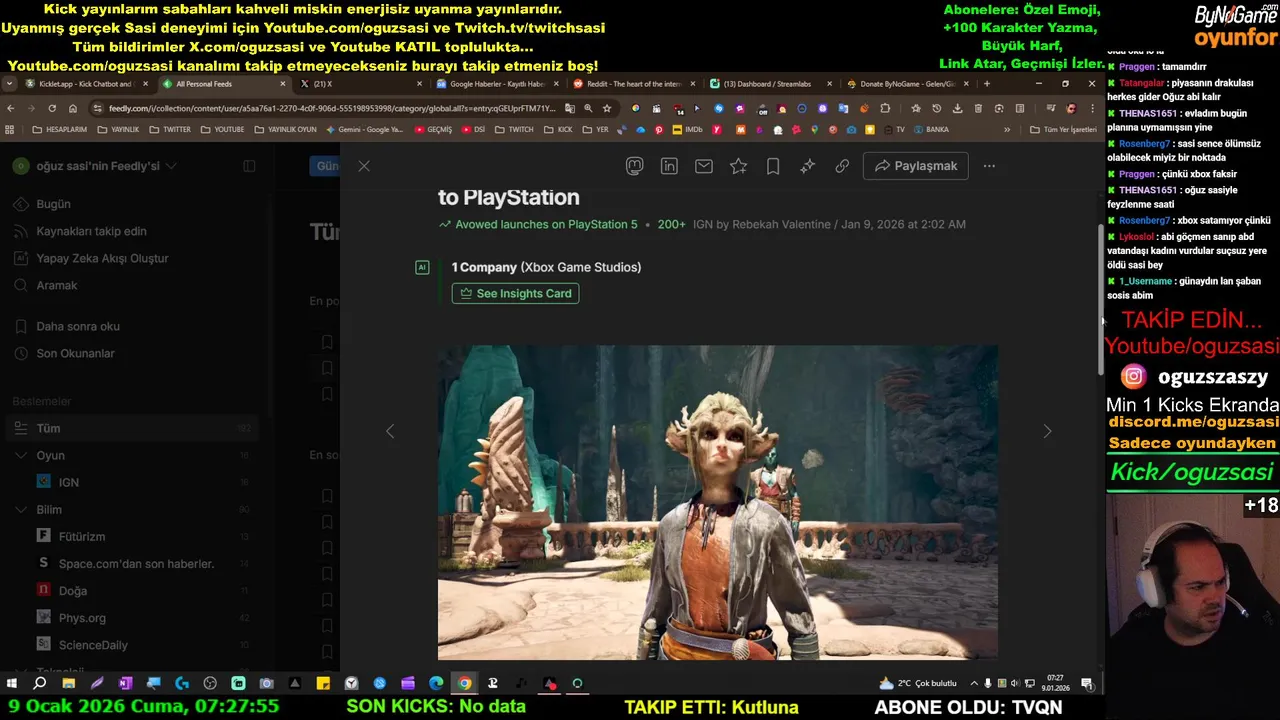Open the TWITCH bookmarks folder

coord(513,129)
